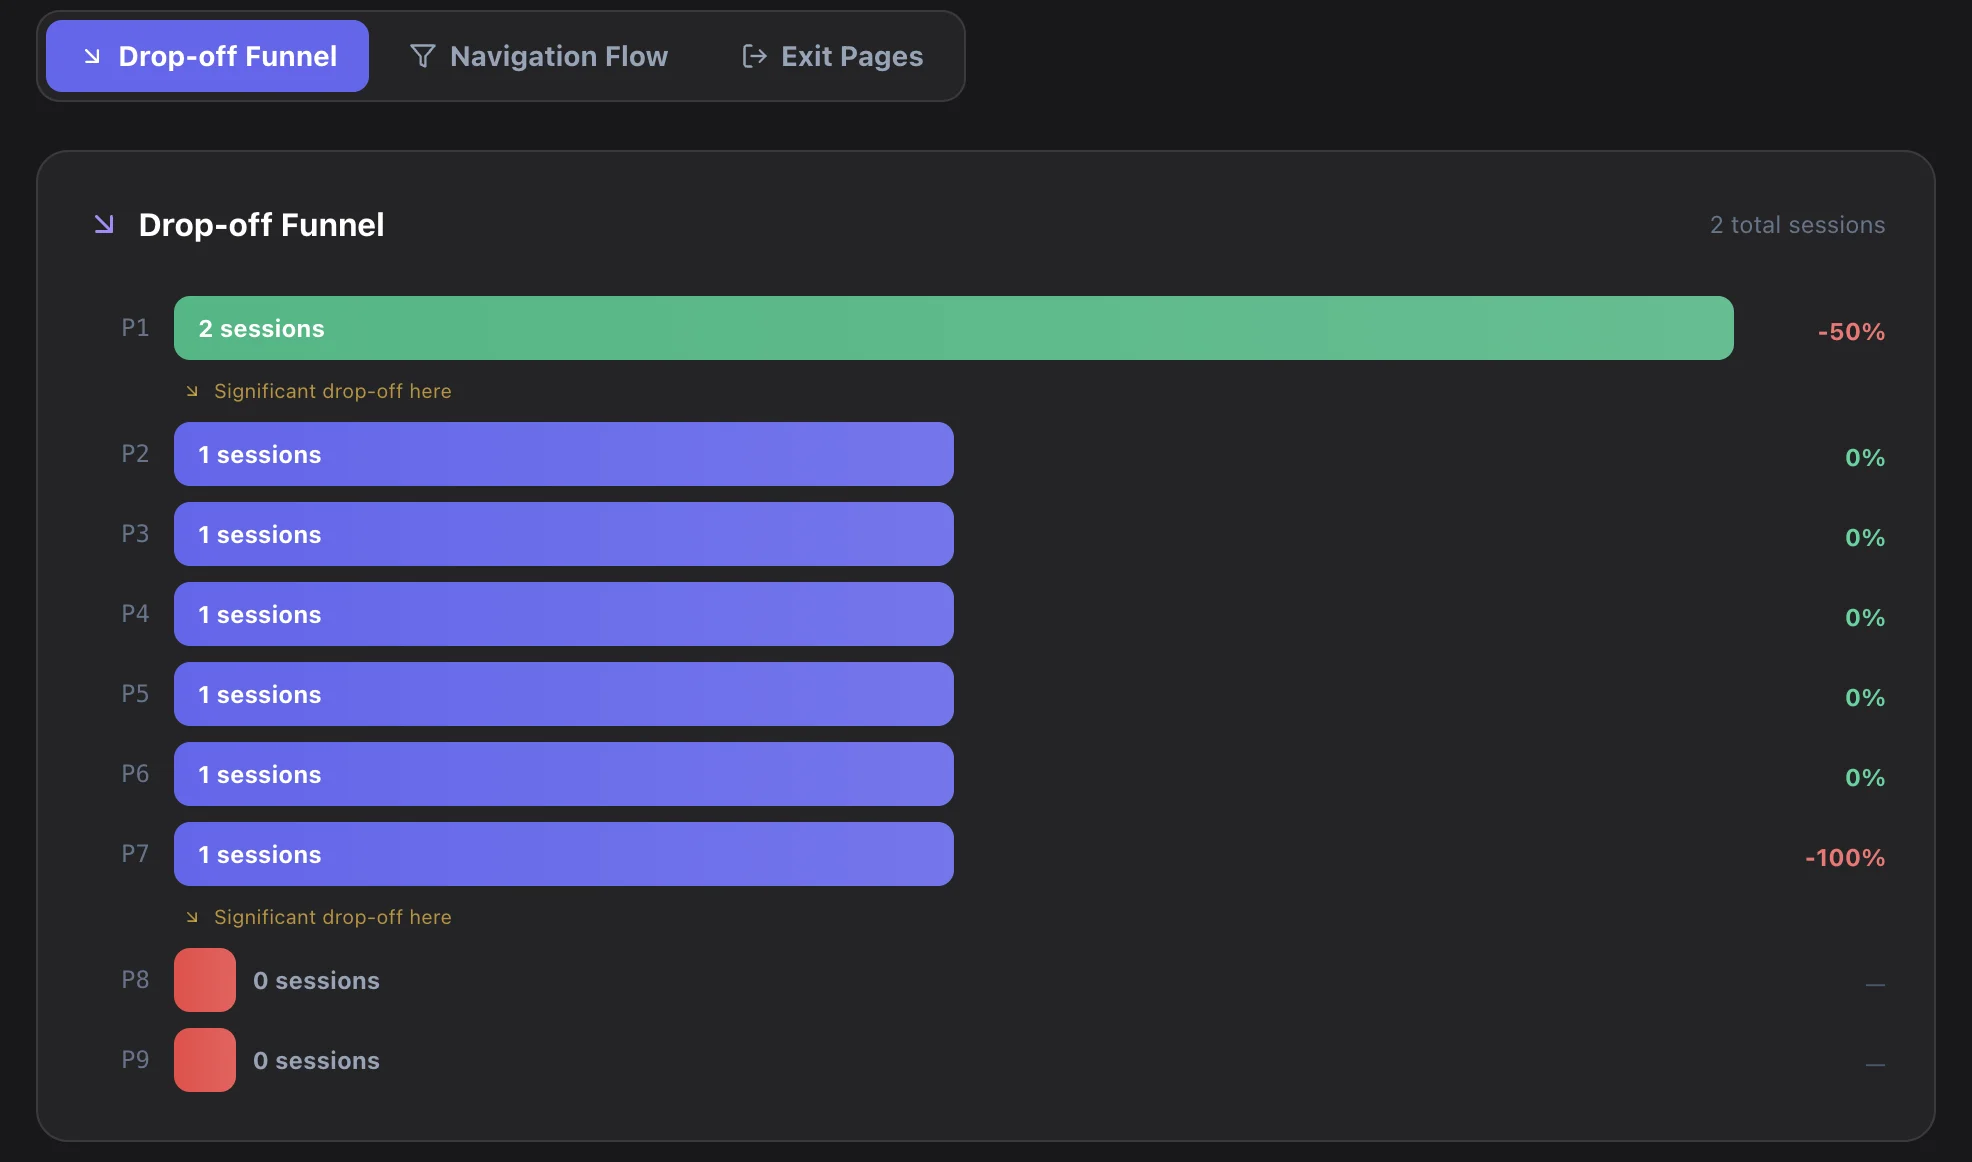
Task: Click the drop-off arrow icon beside the panel title
Action: tap(104, 224)
